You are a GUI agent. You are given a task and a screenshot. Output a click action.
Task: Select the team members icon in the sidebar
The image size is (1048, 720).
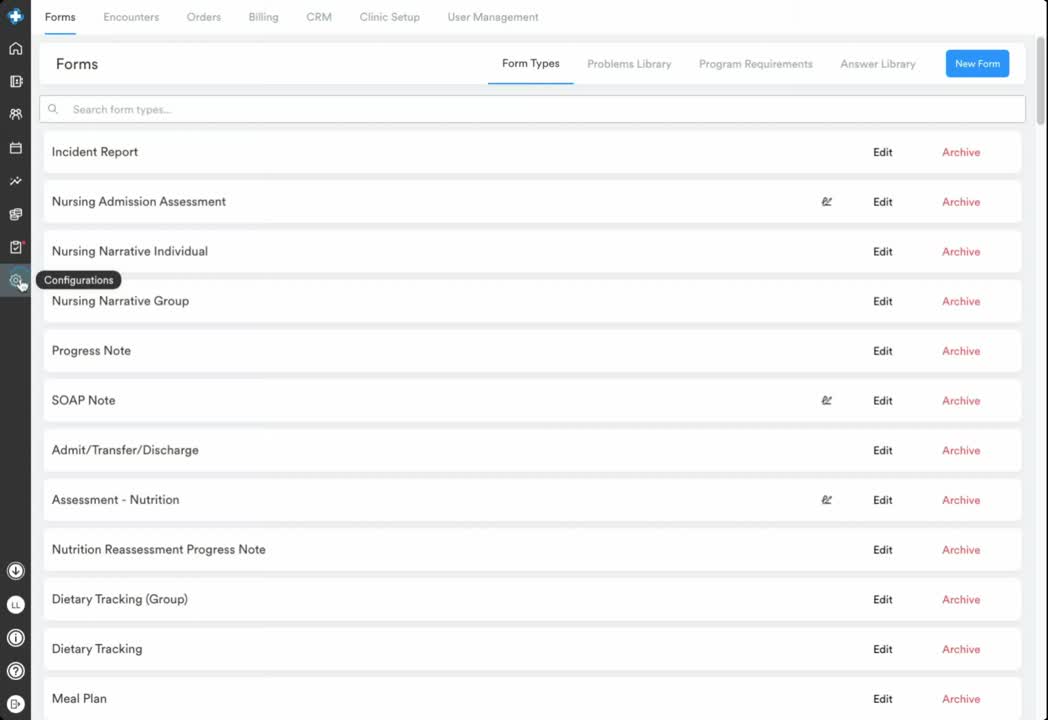click(x=15, y=114)
